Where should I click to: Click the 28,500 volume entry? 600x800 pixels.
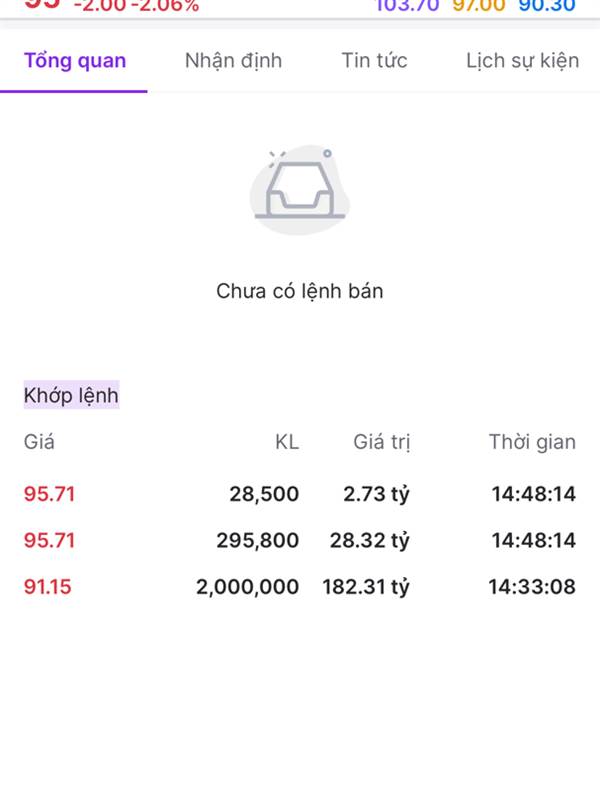point(264,494)
